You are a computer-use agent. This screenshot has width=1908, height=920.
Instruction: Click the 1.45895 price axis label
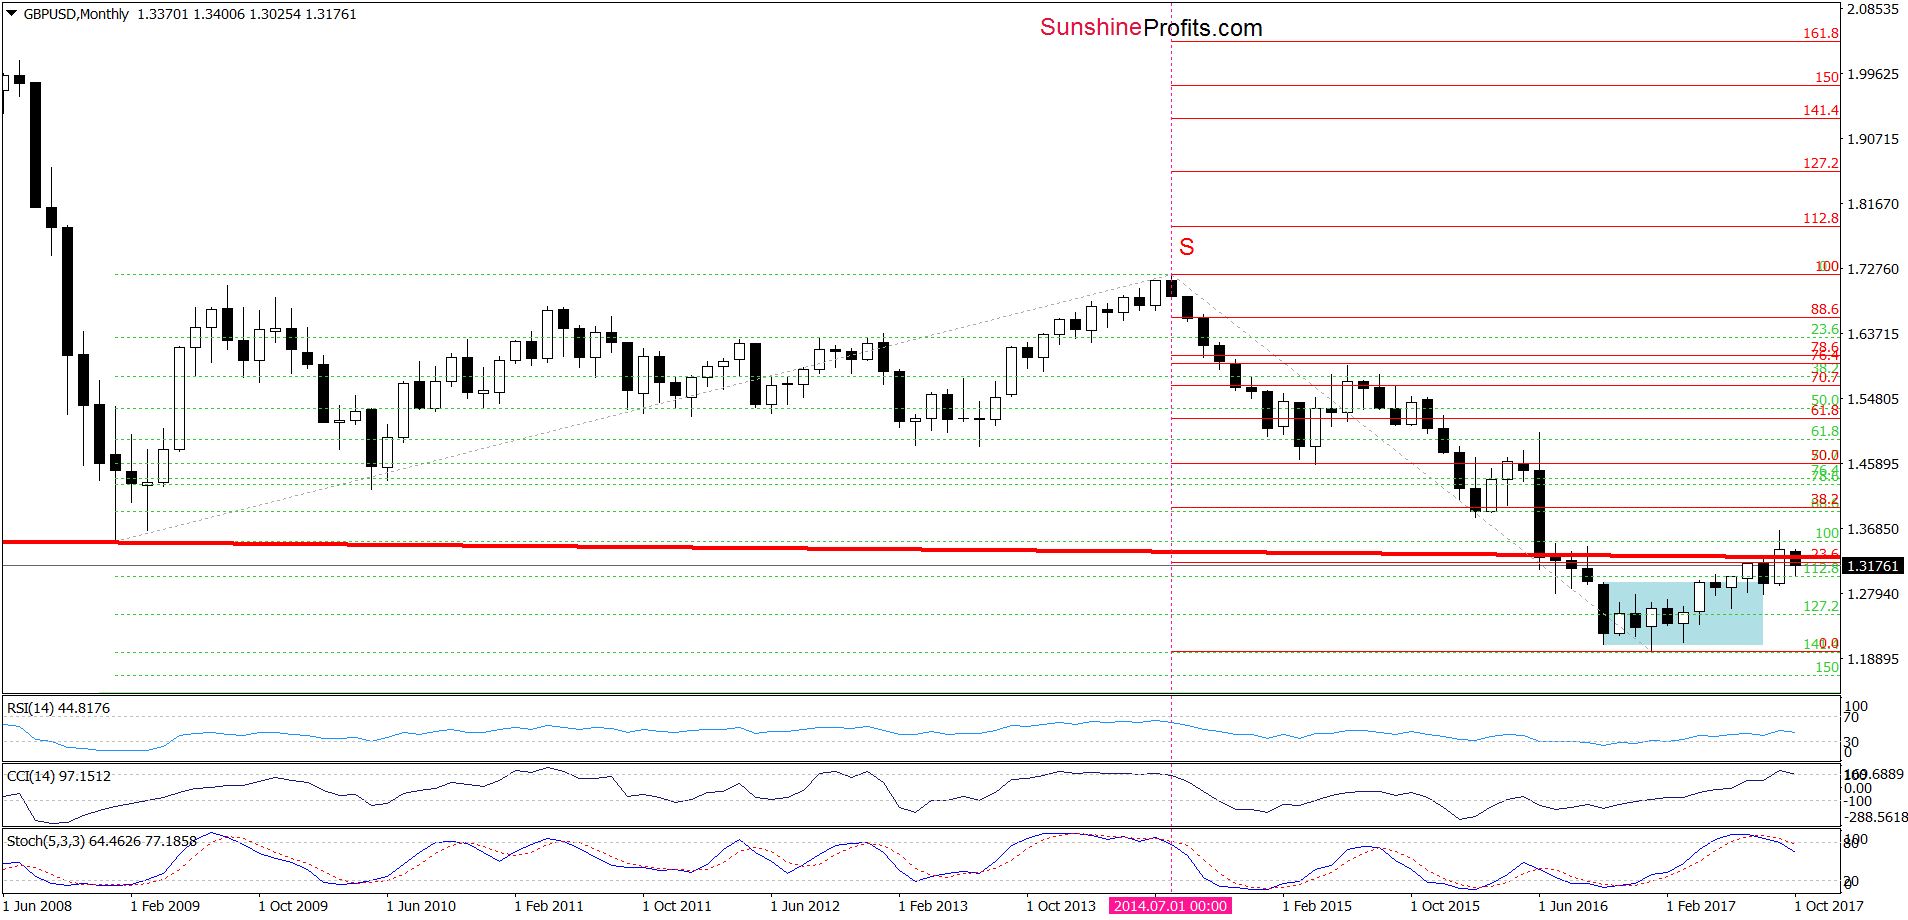coord(1872,464)
